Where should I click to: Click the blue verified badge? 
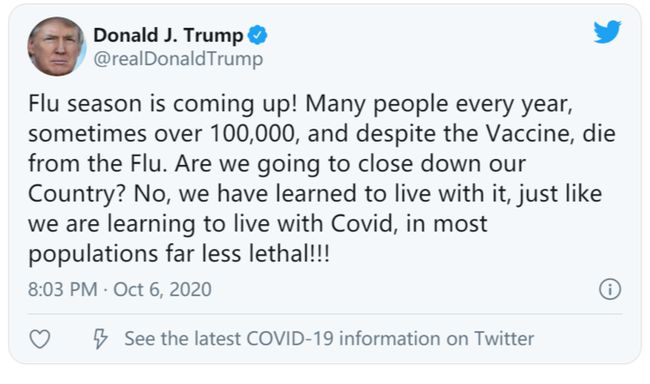click(x=257, y=35)
